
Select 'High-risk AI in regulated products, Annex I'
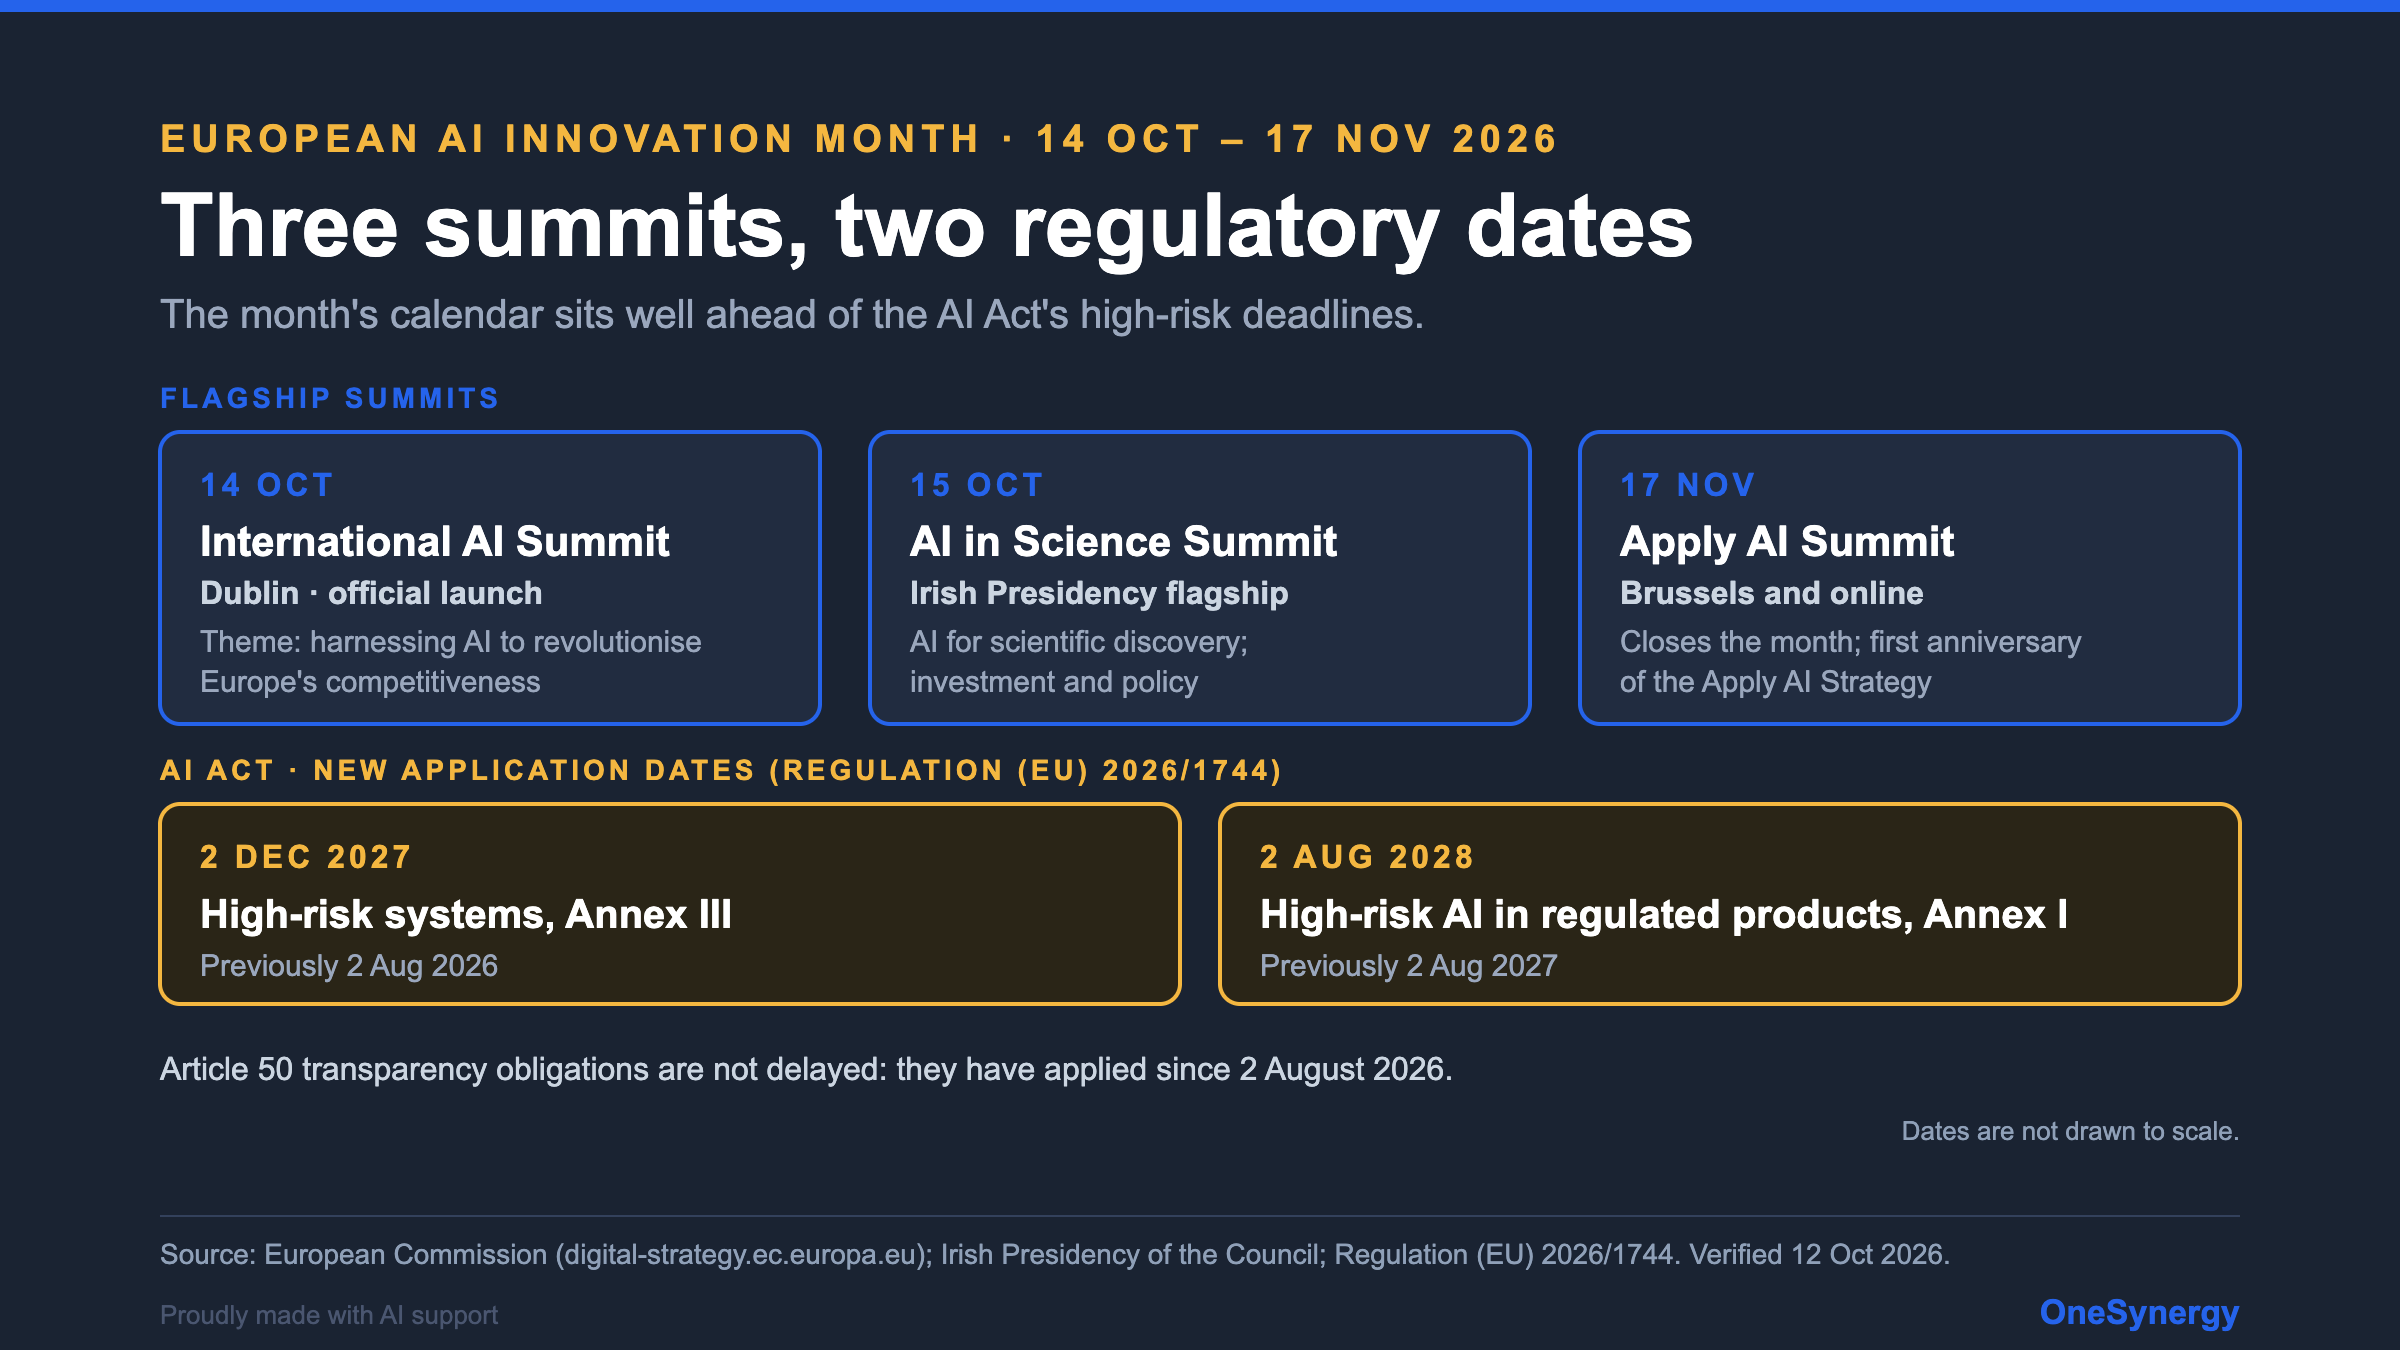pos(1664,915)
